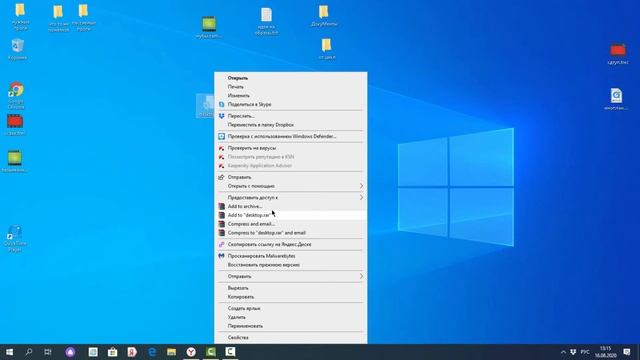Select the Google Chrome desktop shortcut

click(16, 95)
